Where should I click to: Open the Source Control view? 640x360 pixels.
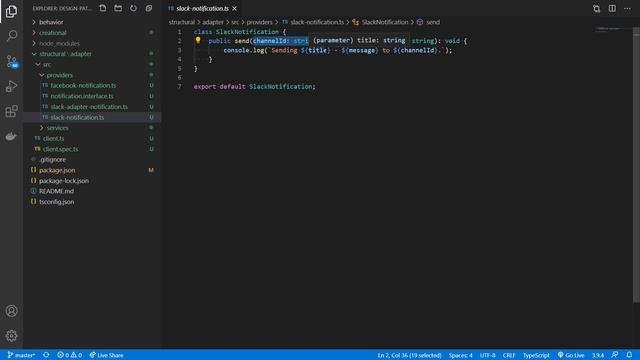pyautogui.click(x=11, y=61)
